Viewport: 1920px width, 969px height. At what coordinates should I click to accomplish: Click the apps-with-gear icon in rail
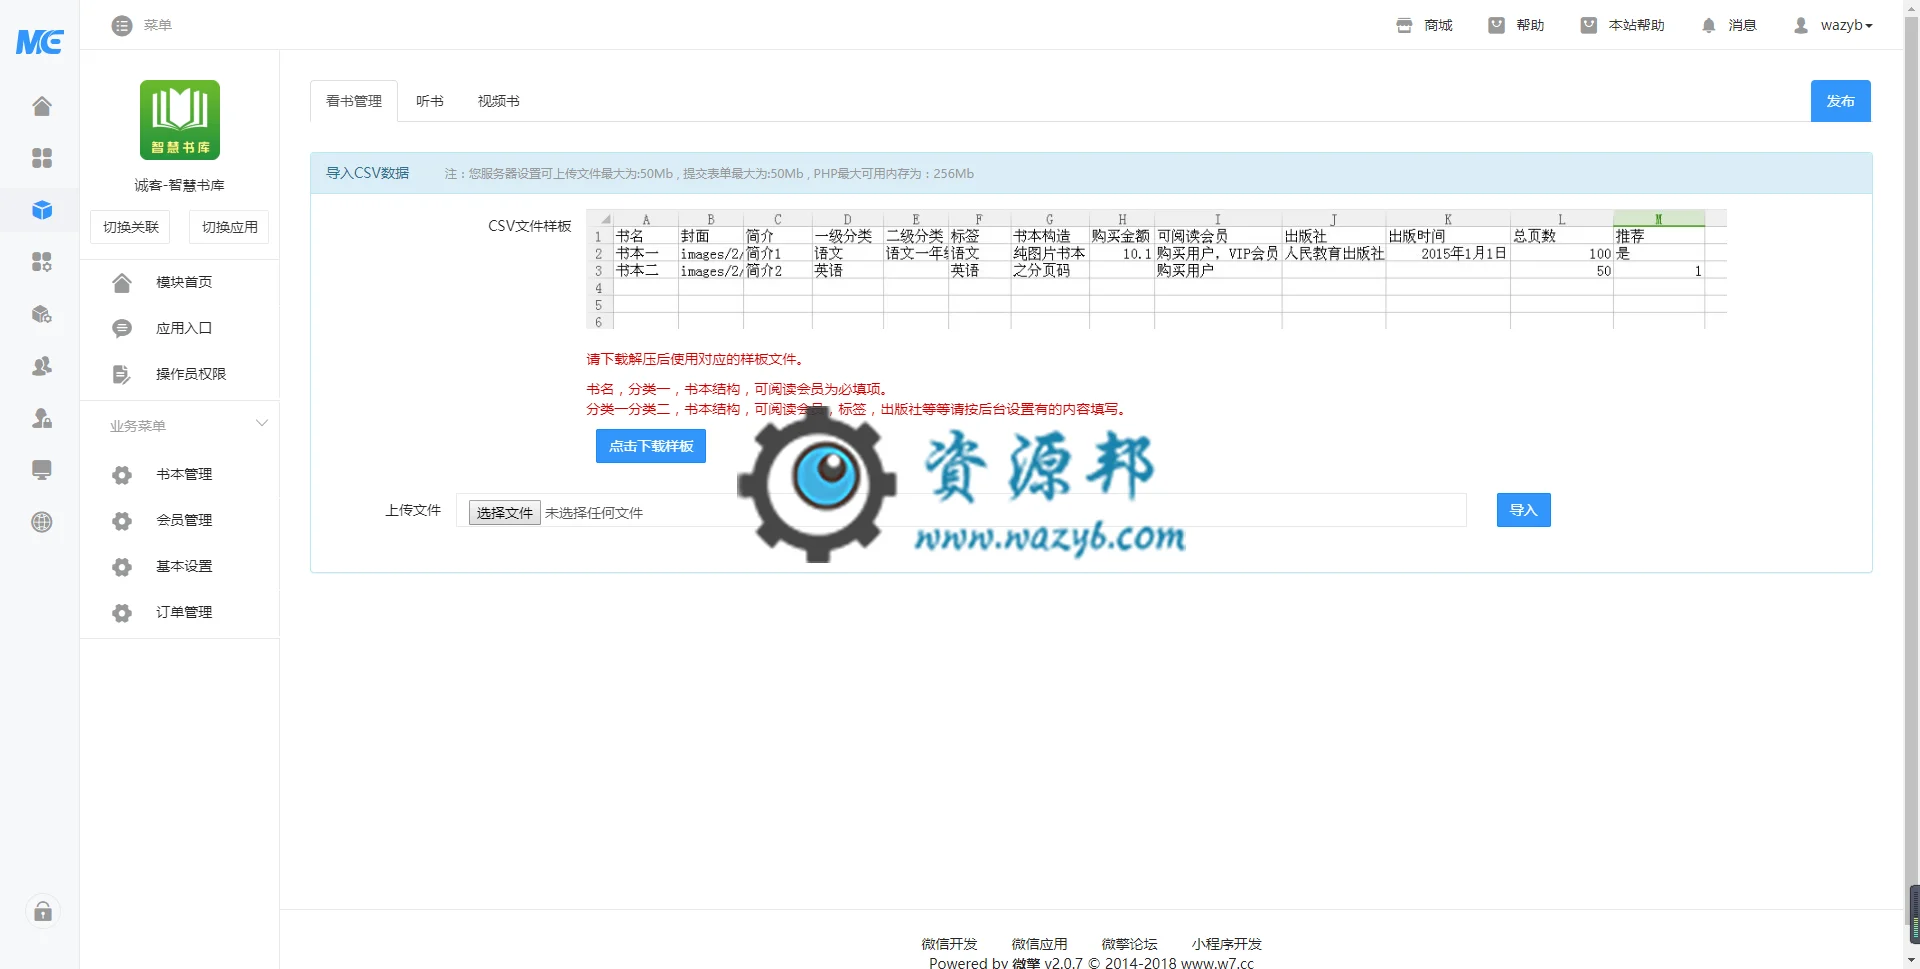(x=42, y=262)
